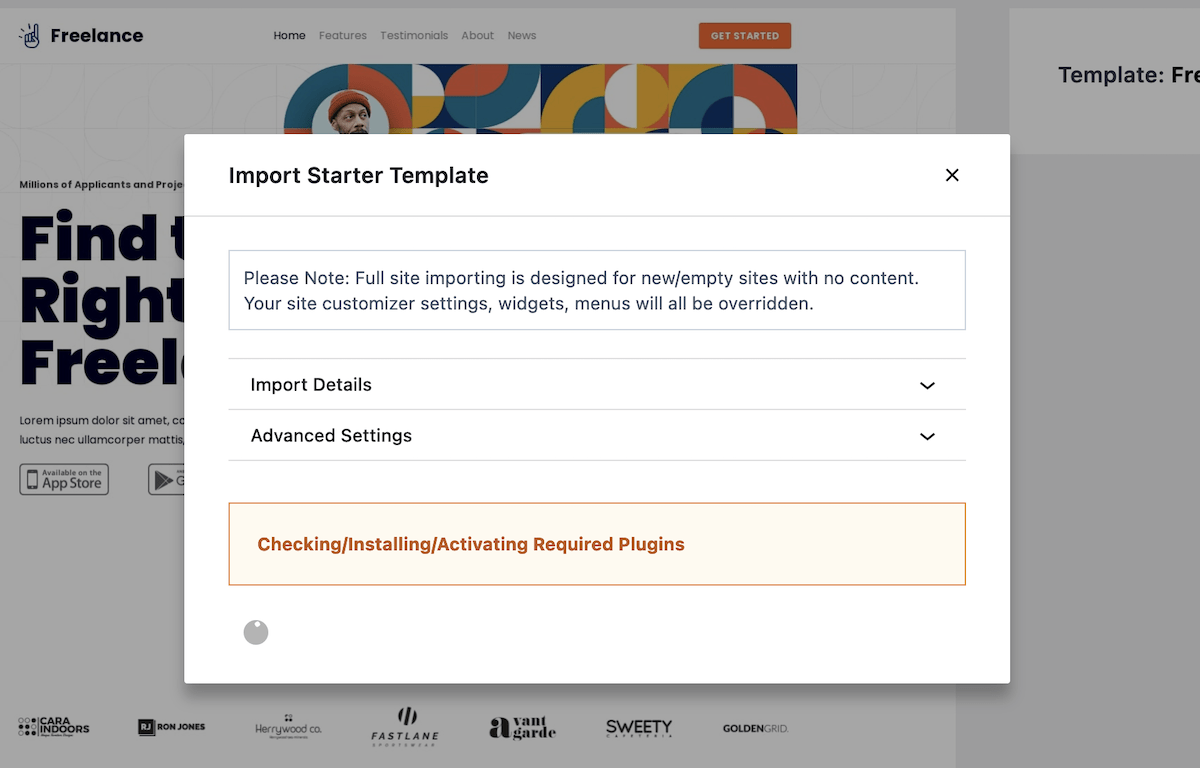Click the Checking/Installing/Activating Required Plugins banner

pyautogui.click(x=597, y=544)
